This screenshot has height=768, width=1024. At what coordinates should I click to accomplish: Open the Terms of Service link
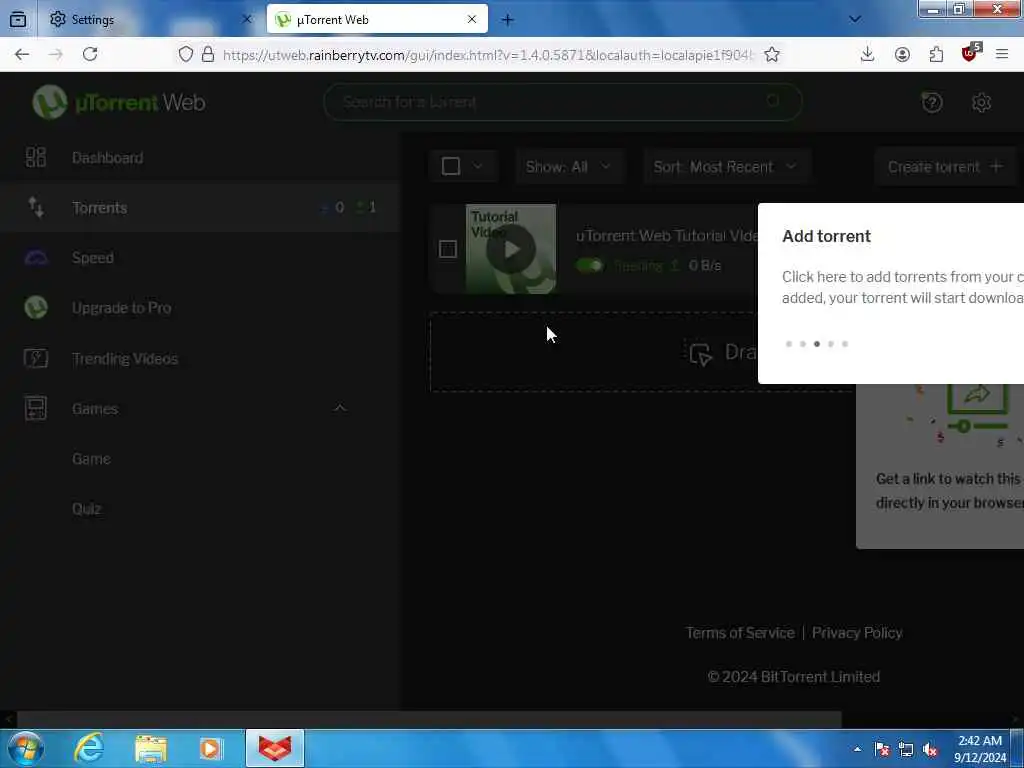click(x=740, y=633)
